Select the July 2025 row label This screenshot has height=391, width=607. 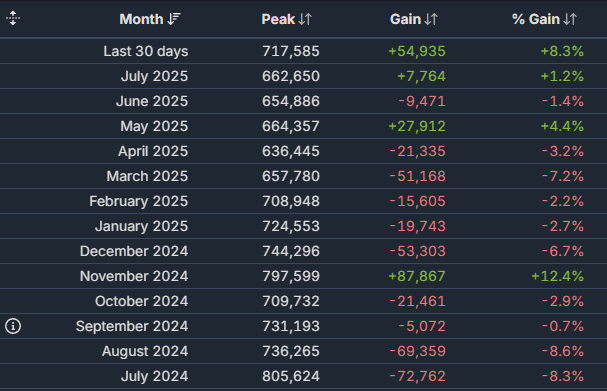(154, 76)
